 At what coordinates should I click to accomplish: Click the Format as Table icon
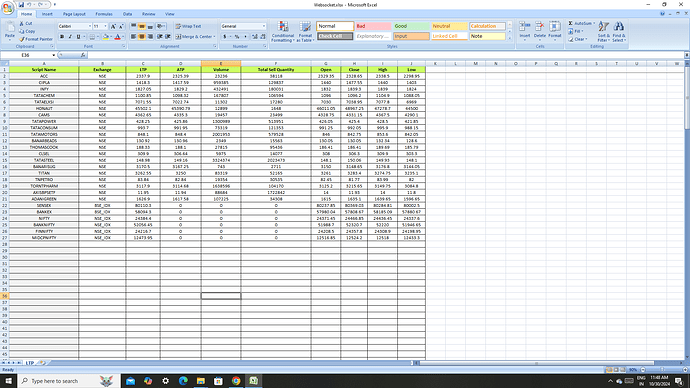click(x=305, y=27)
